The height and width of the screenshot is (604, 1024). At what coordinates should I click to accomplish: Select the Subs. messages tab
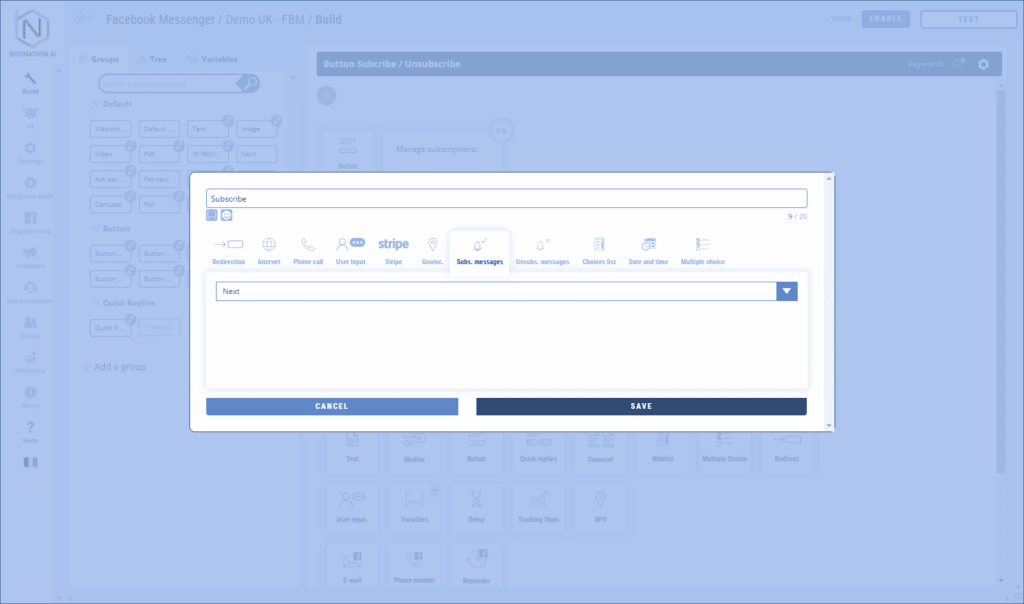(479, 250)
